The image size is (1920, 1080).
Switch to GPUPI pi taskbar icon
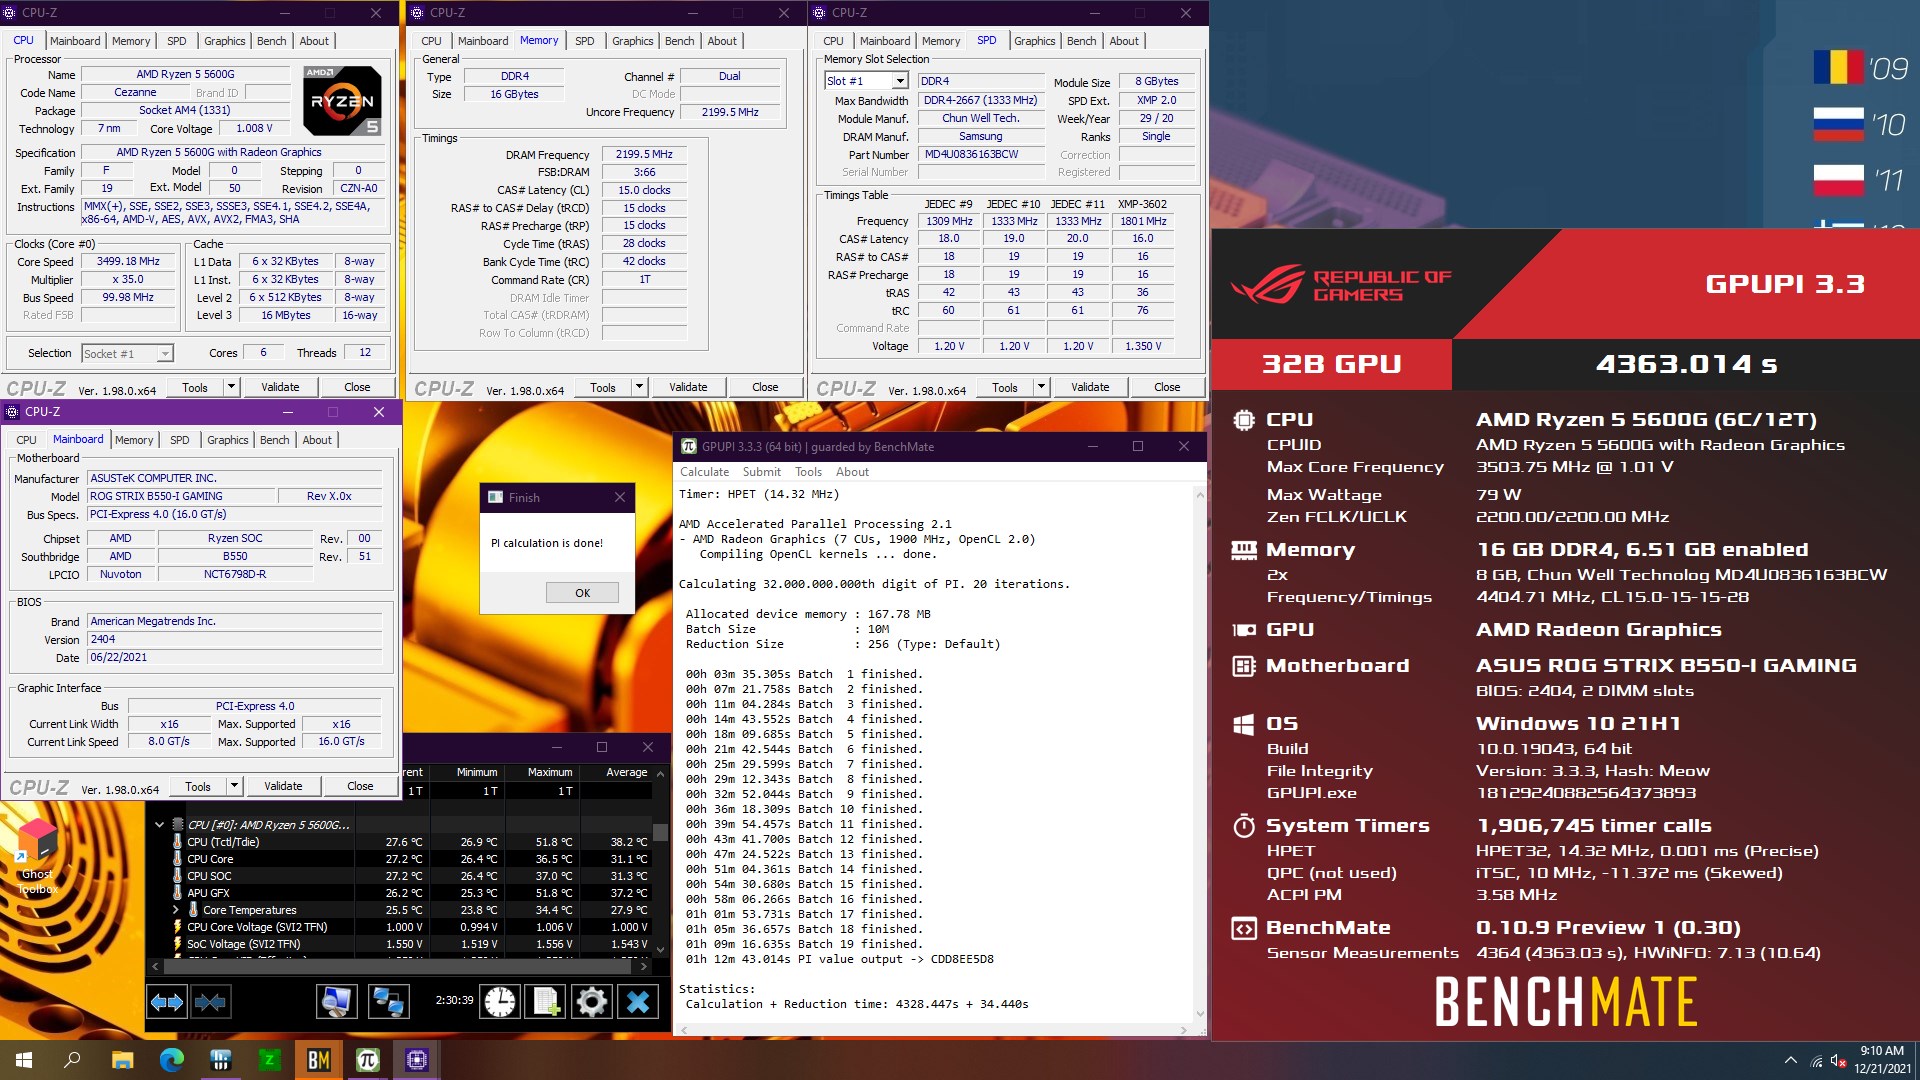(368, 1060)
